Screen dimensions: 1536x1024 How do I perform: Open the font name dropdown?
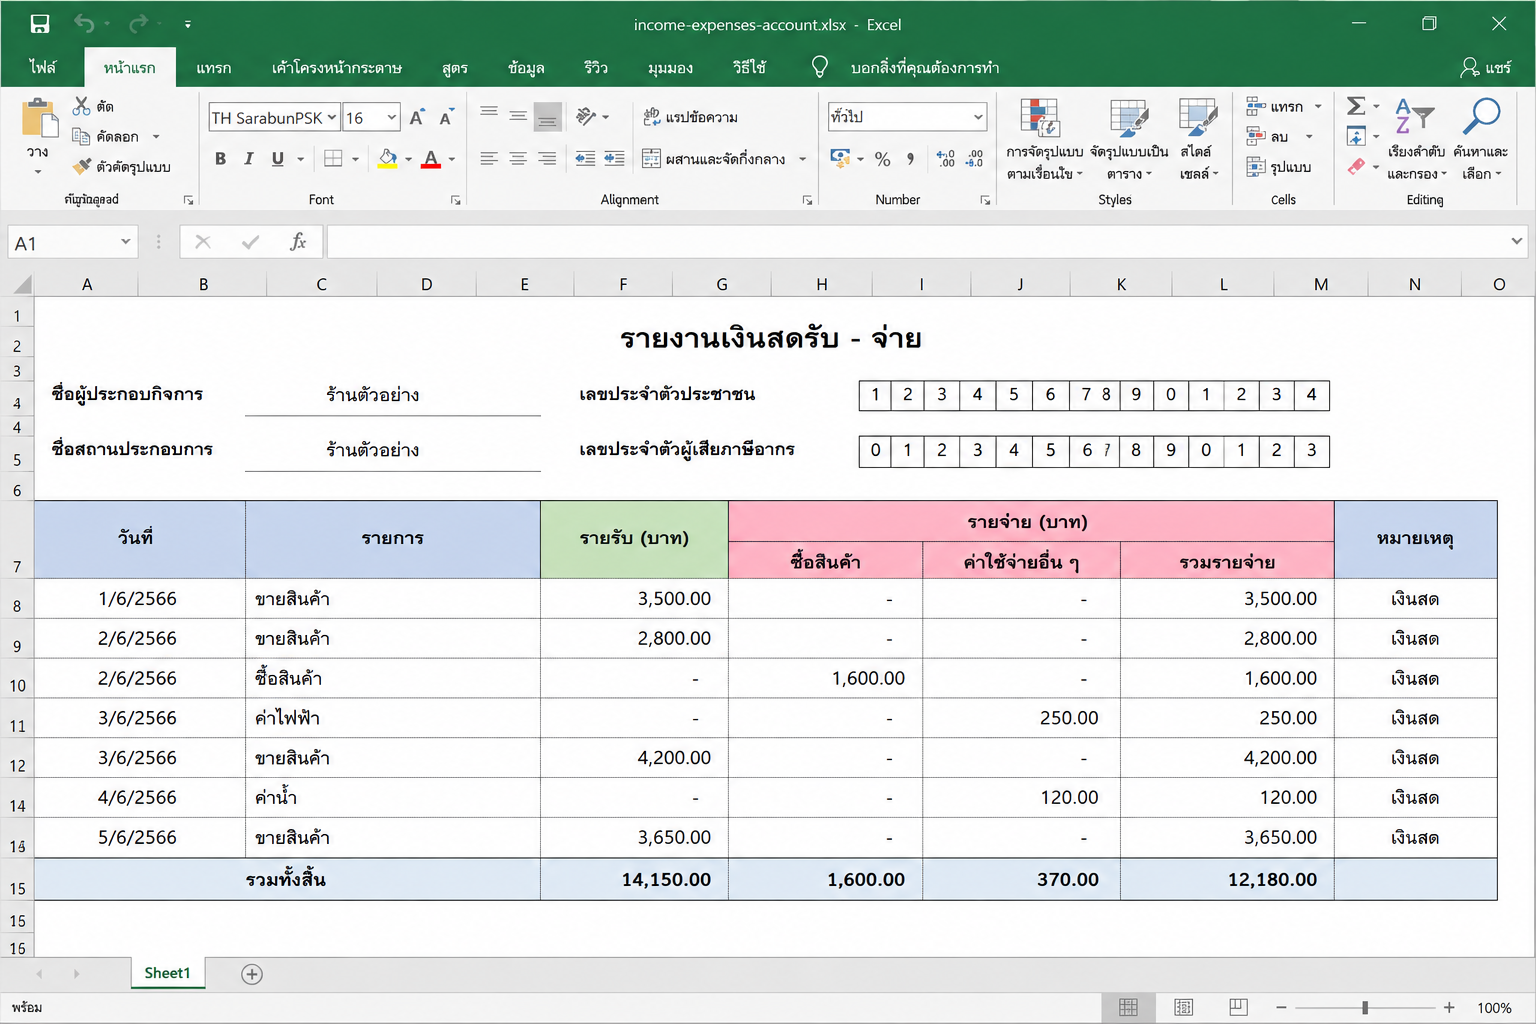[x=332, y=117]
